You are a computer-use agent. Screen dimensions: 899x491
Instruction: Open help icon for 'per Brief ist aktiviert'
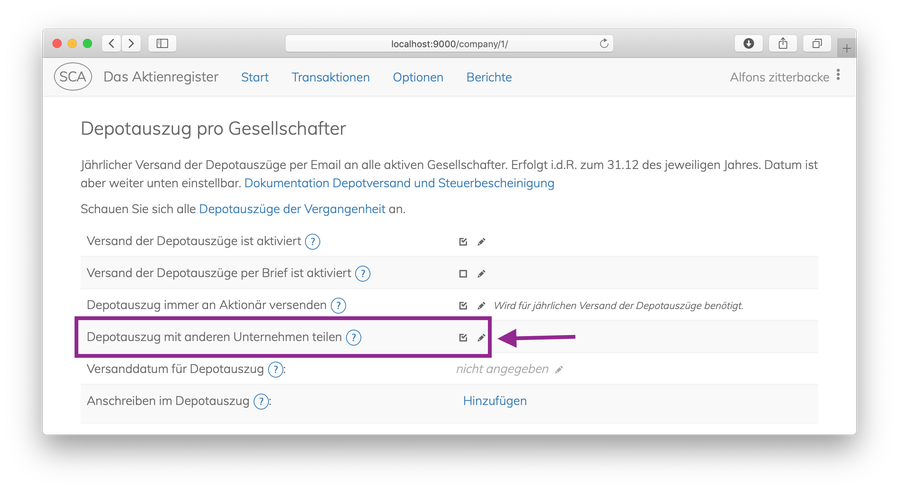click(x=362, y=274)
